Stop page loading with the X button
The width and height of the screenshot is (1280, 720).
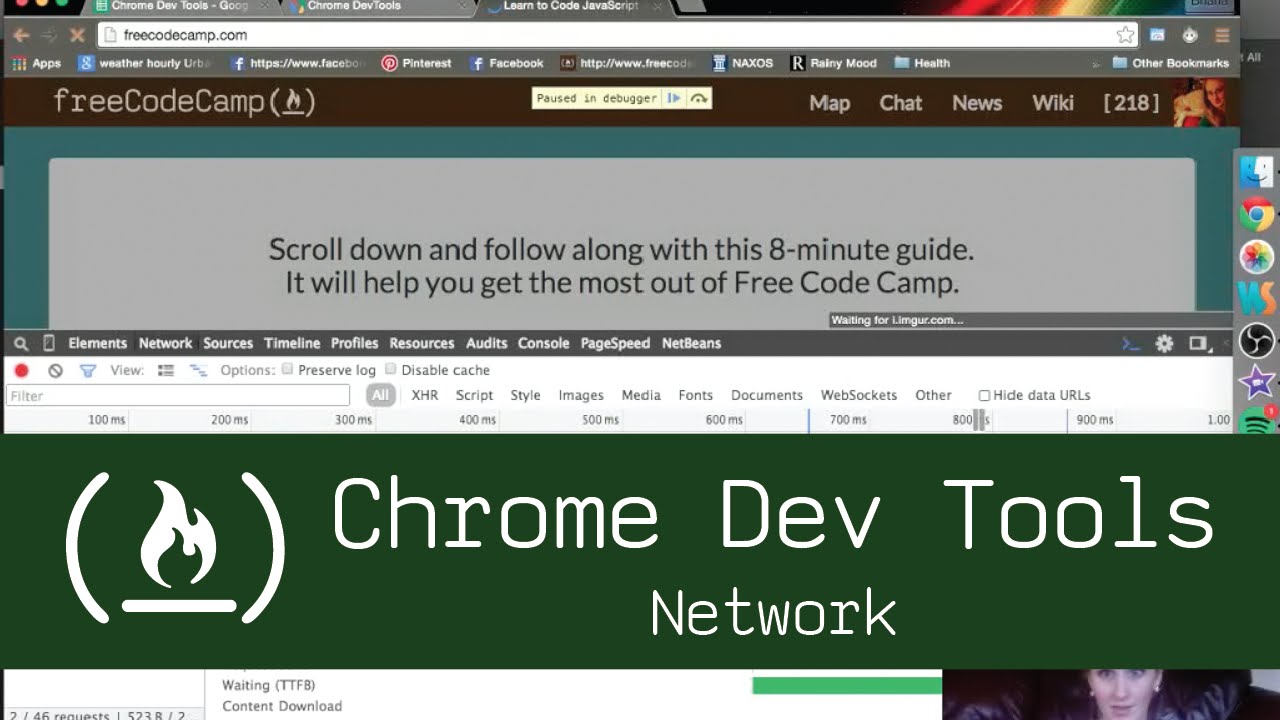click(x=77, y=35)
